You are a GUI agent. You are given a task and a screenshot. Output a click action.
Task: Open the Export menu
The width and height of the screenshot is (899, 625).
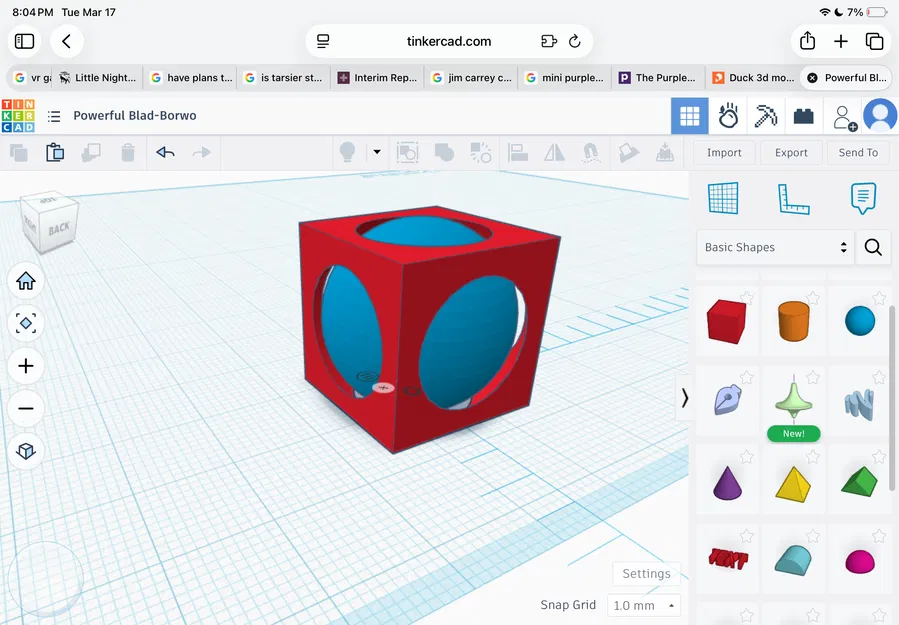click(x=791, y=152)
